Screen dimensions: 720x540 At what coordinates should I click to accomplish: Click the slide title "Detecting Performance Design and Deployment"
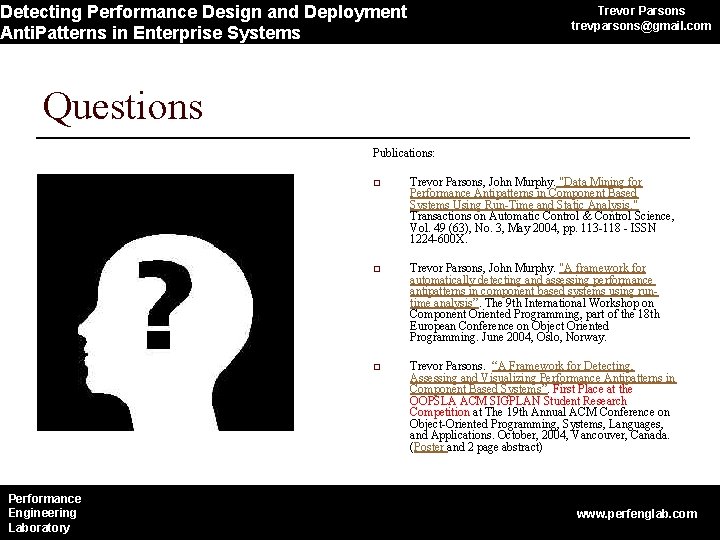click(203, 12)
